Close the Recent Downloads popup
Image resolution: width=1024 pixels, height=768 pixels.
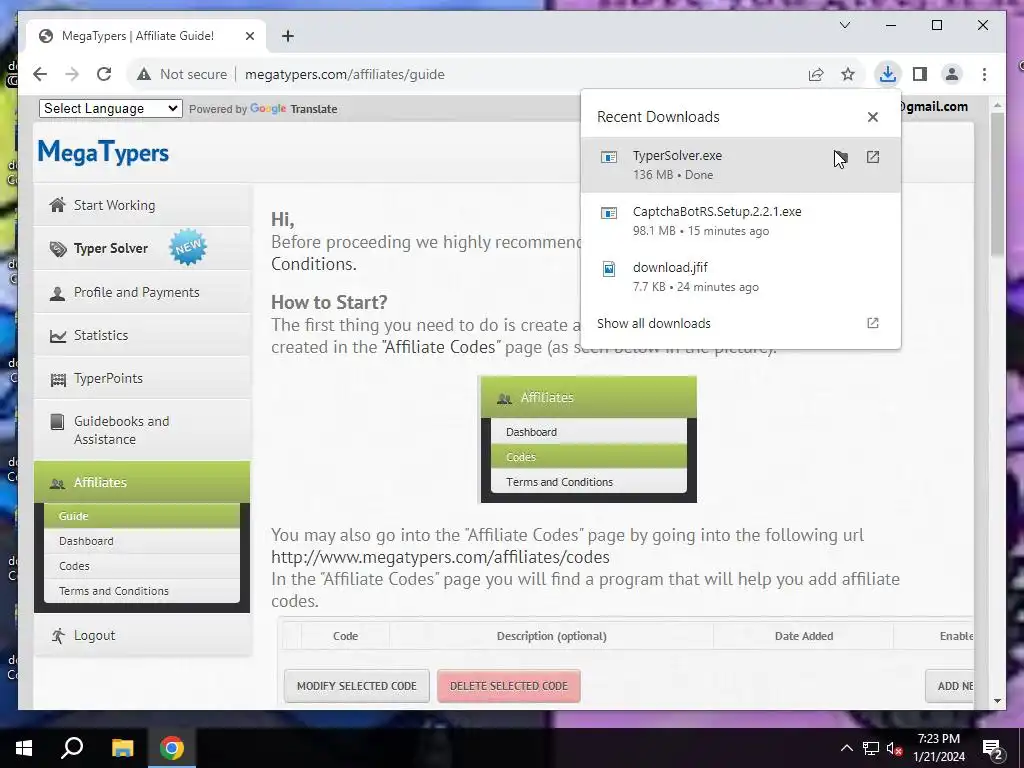[x=872, y=117]
